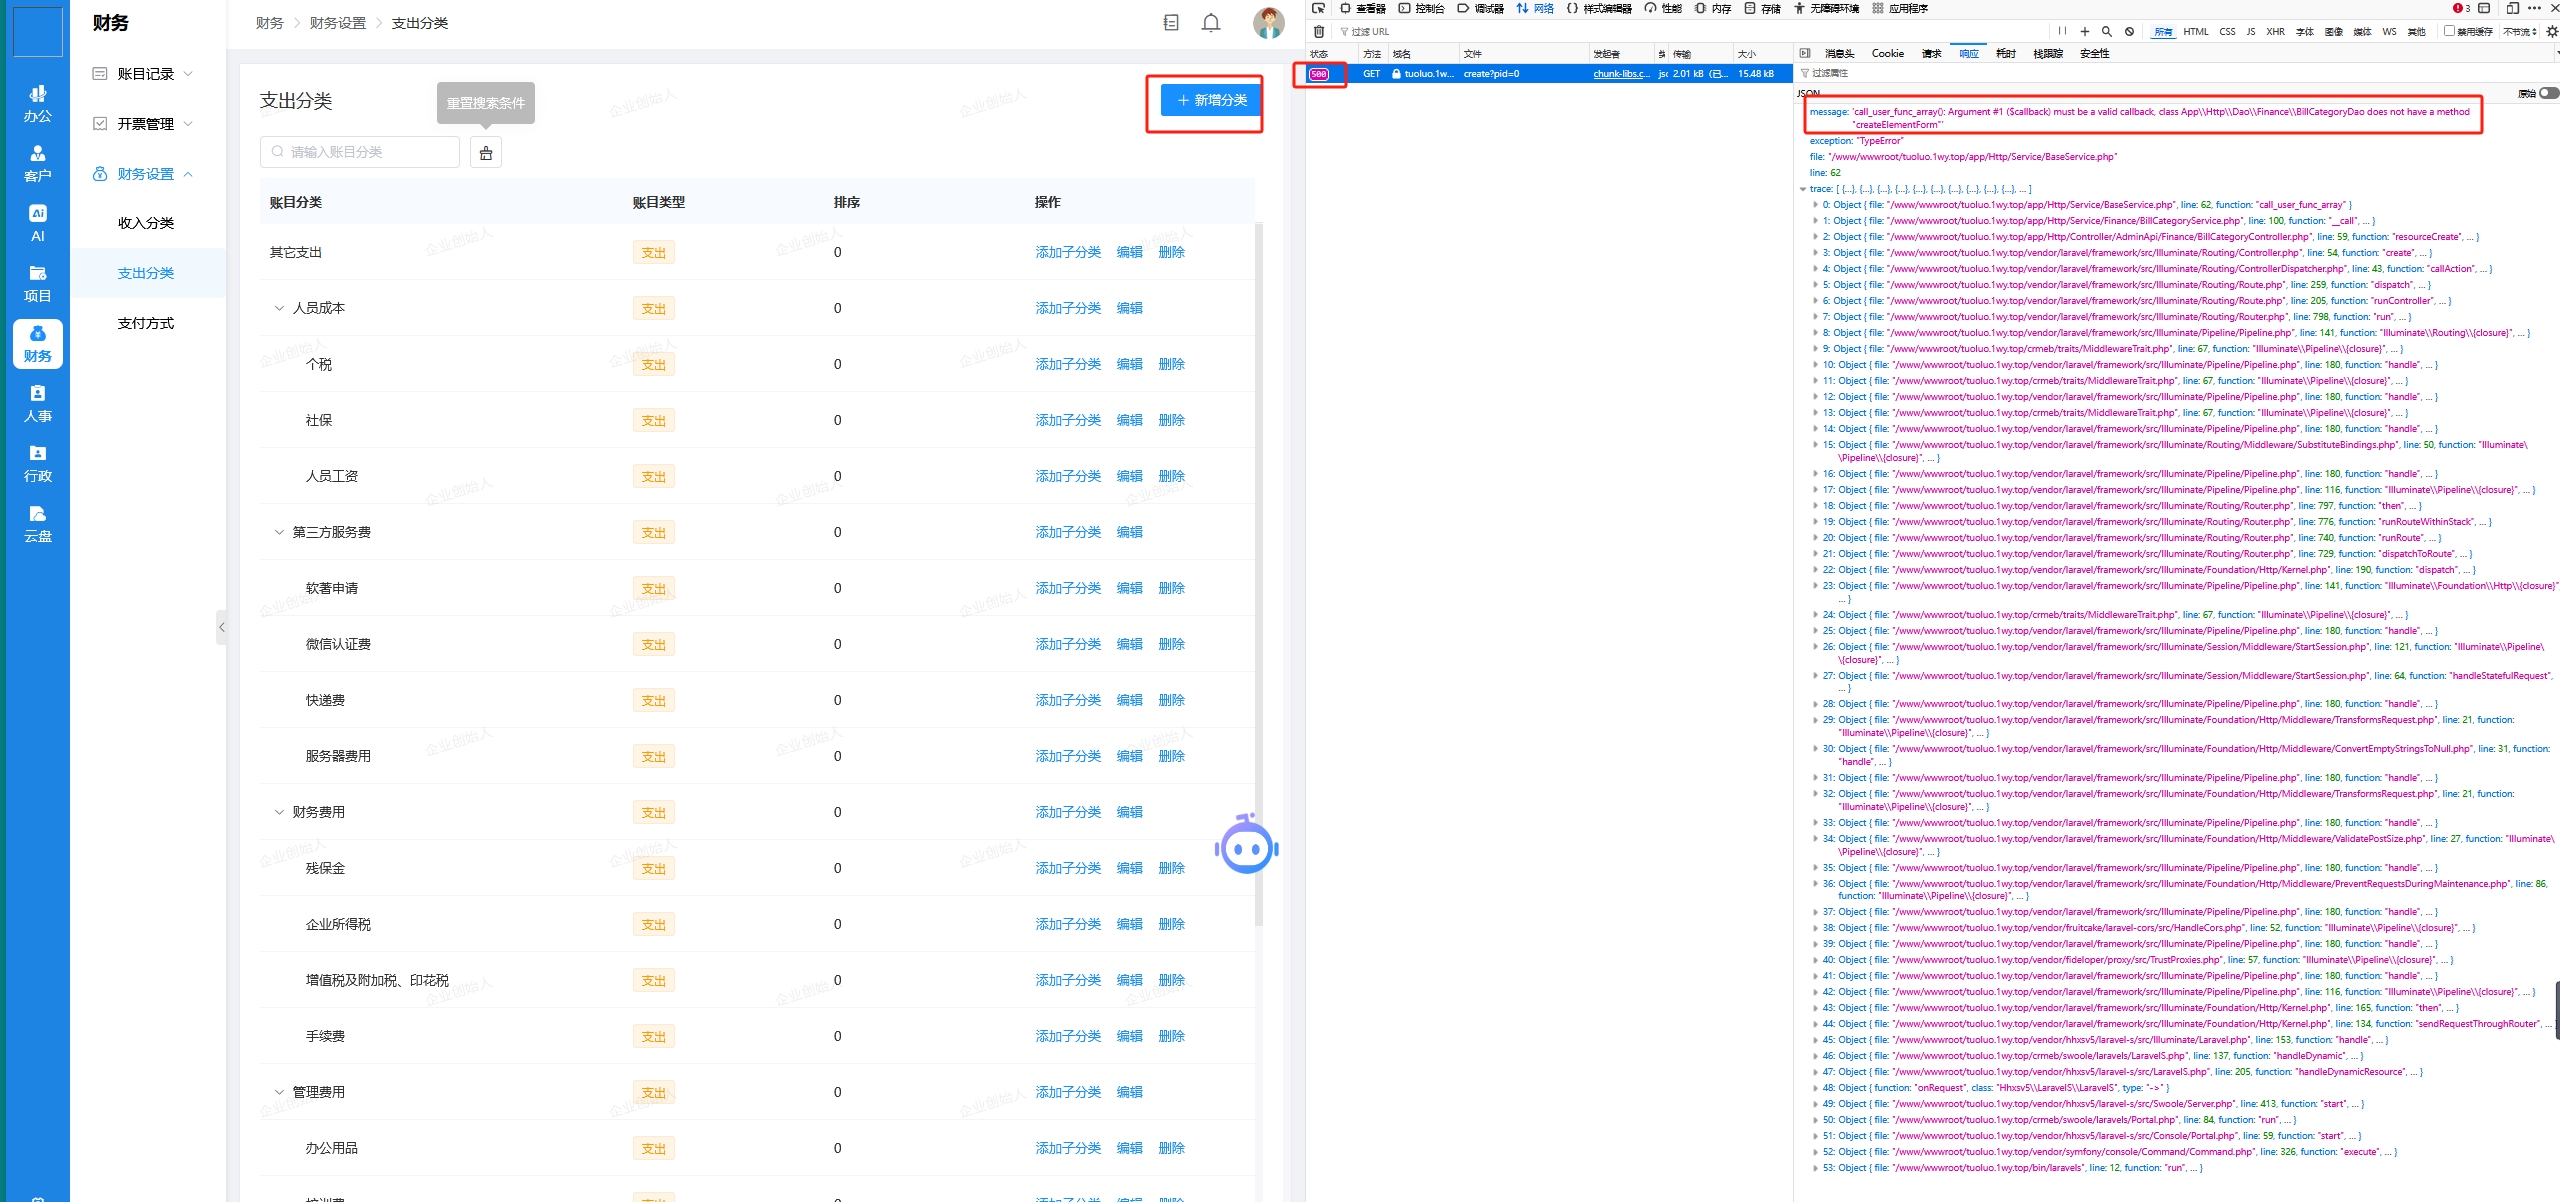
Task: Open network search magnifier icon
Action: tap(2107, 31)
